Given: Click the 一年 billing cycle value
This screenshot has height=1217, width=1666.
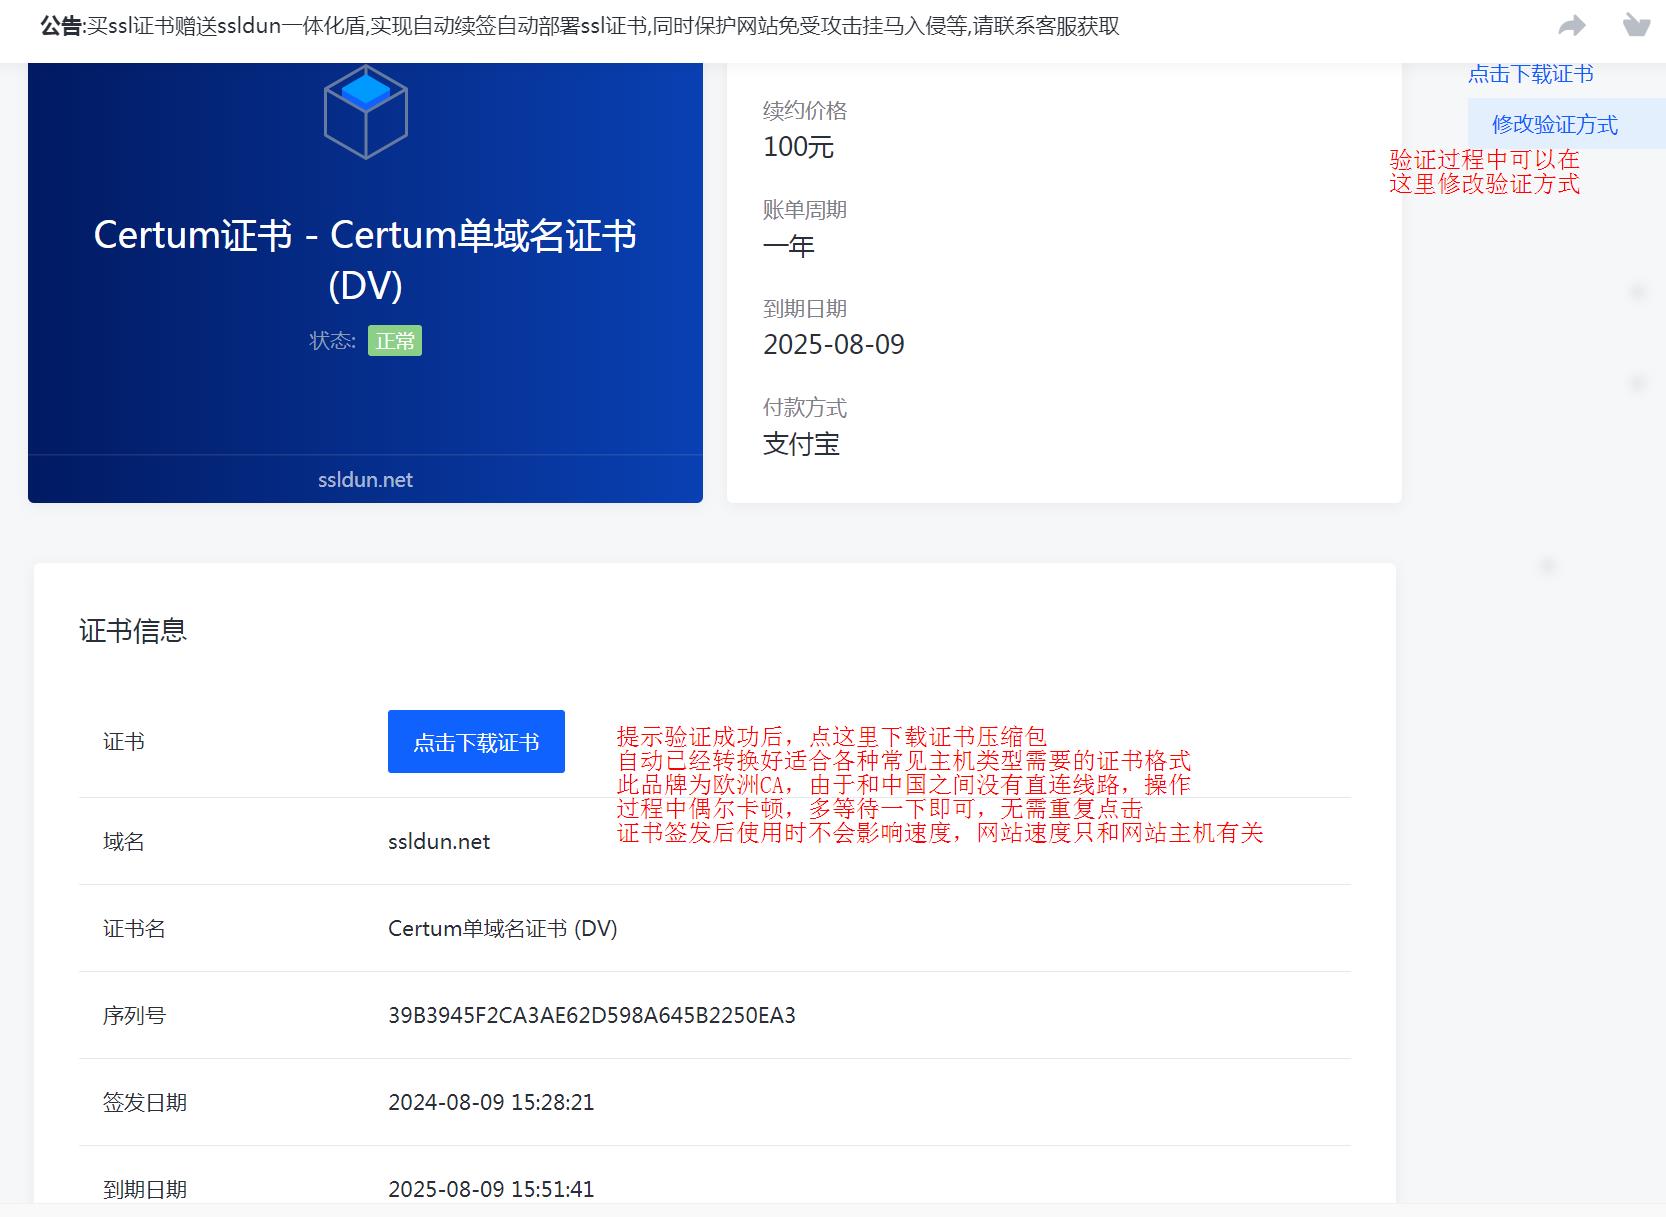Looking at the screenshot, I should point(789,246).
